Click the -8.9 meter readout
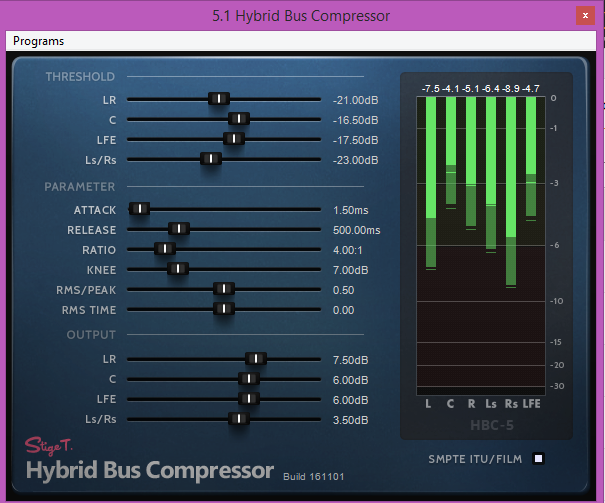The width and height of the screenshot is (605, 503). click(510, 89)
